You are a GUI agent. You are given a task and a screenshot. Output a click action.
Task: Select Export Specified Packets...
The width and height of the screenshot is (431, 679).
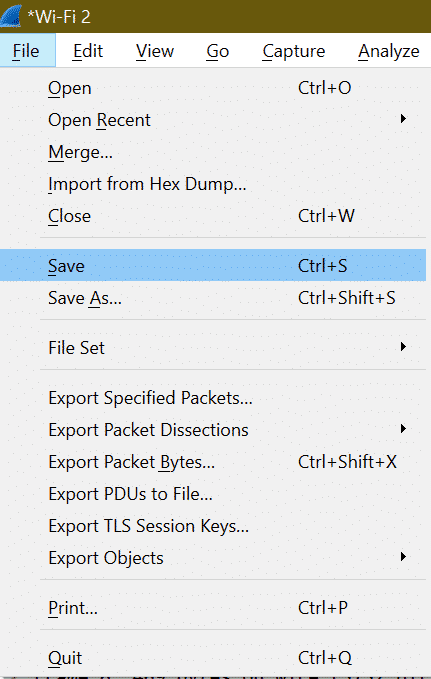click(213, 398)
